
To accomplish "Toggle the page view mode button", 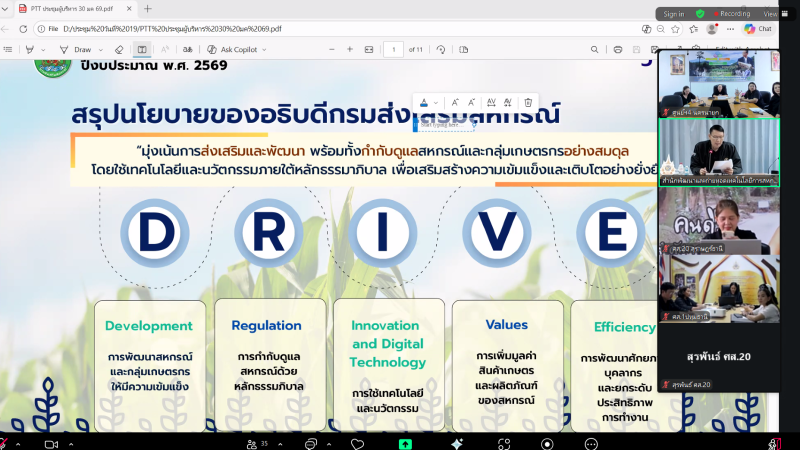I will pos(142,49).
